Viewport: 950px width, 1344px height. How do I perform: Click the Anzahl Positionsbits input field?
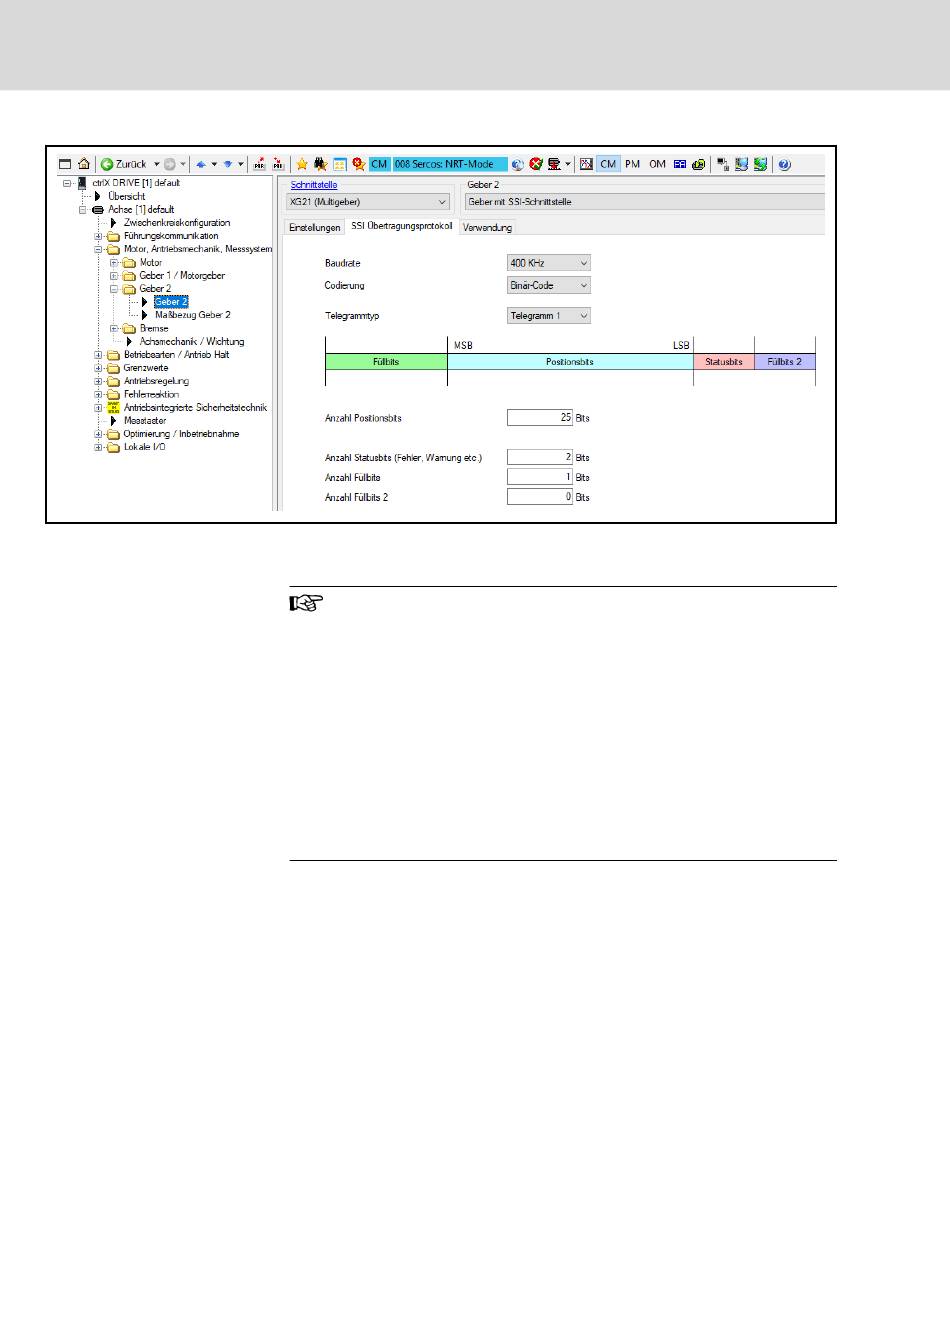[540, 417]
